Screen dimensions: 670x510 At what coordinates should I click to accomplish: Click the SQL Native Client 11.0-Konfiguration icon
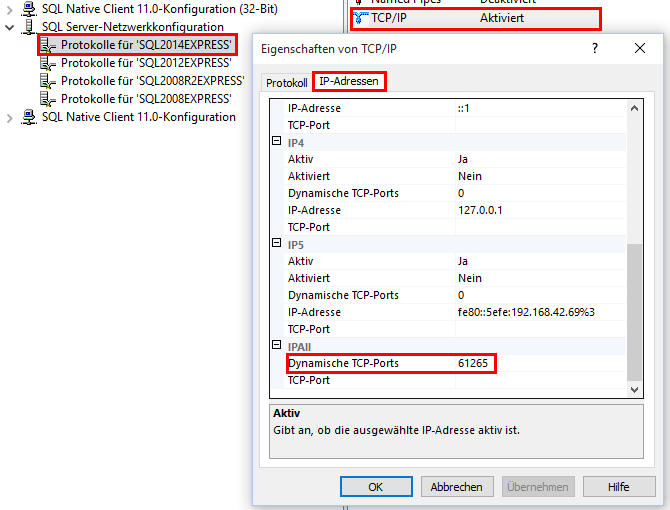tap(29, 117)
